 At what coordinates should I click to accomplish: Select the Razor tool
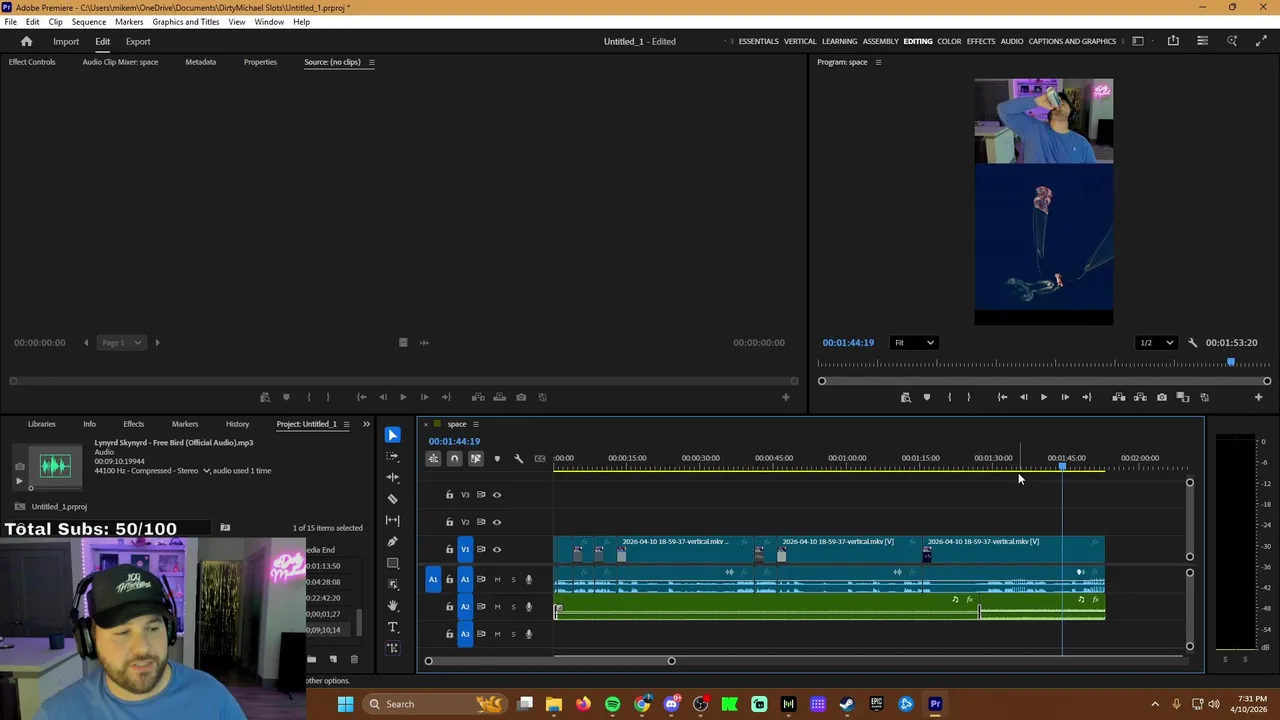(392, 499)
